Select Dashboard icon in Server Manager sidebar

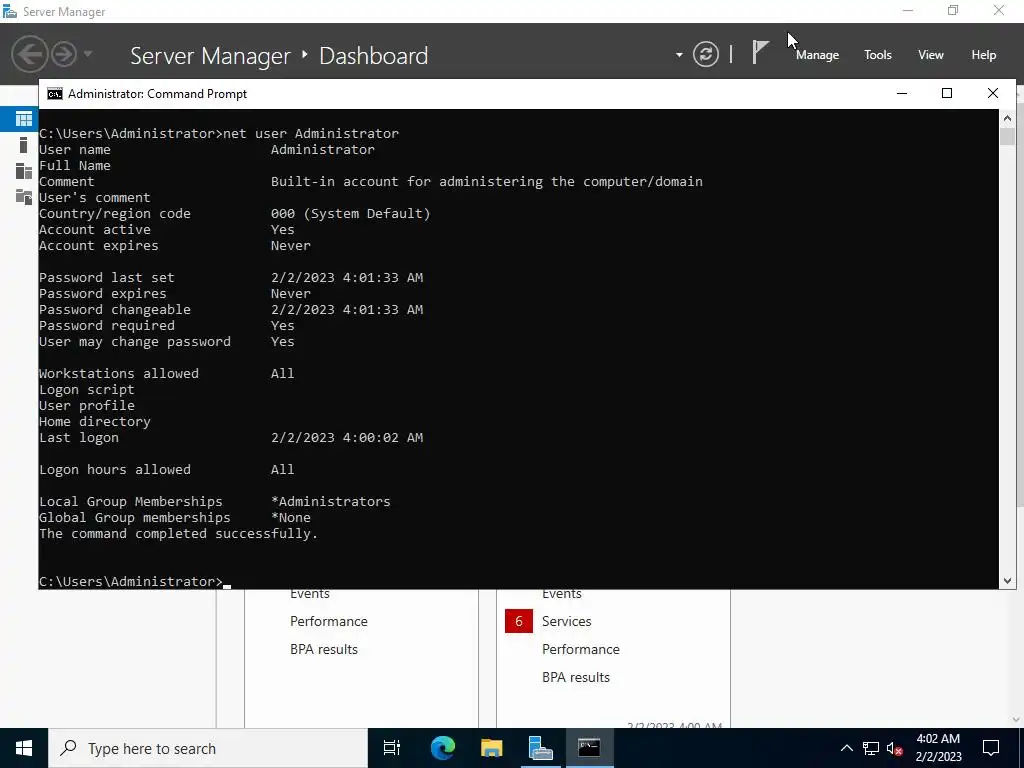[x=24, y=119]
